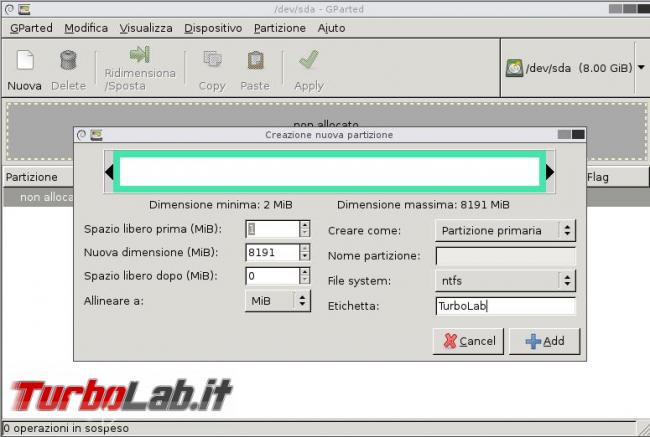Click the green partition size bar

(x=330, y=172)
